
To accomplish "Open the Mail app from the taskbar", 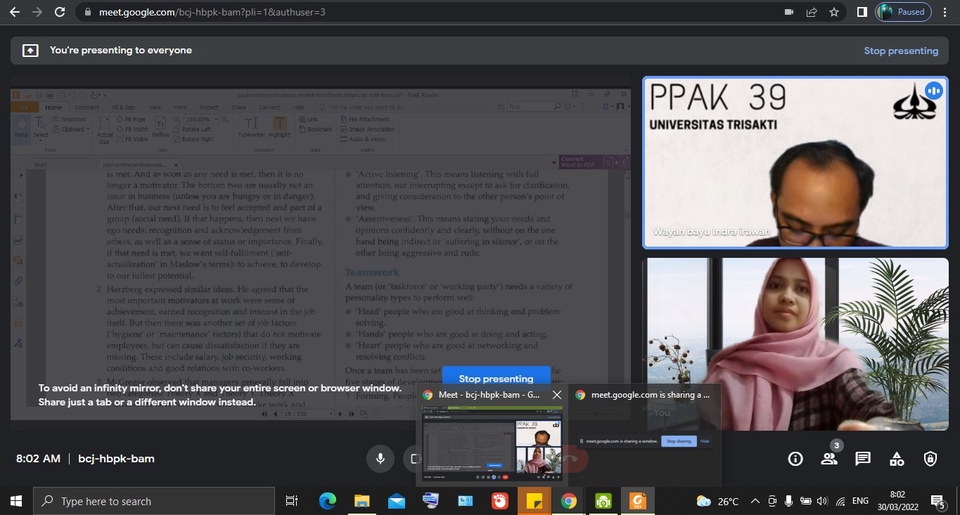I will (397, 501).
